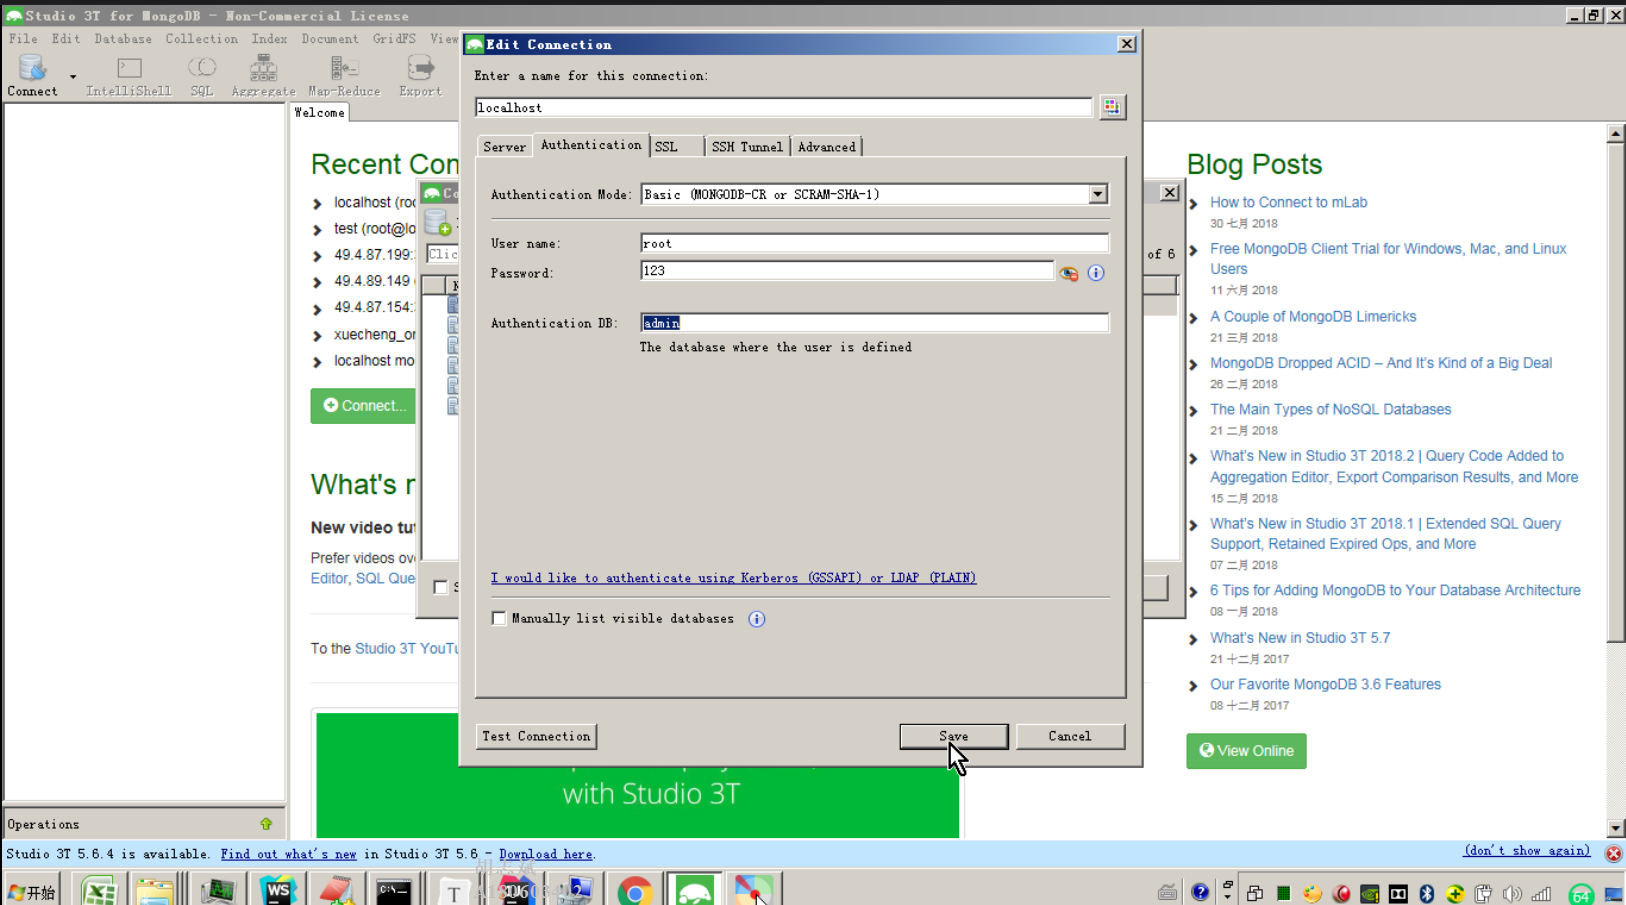Click the connection name input field
The image size is (1626, 905).
[x=783, y=107]
